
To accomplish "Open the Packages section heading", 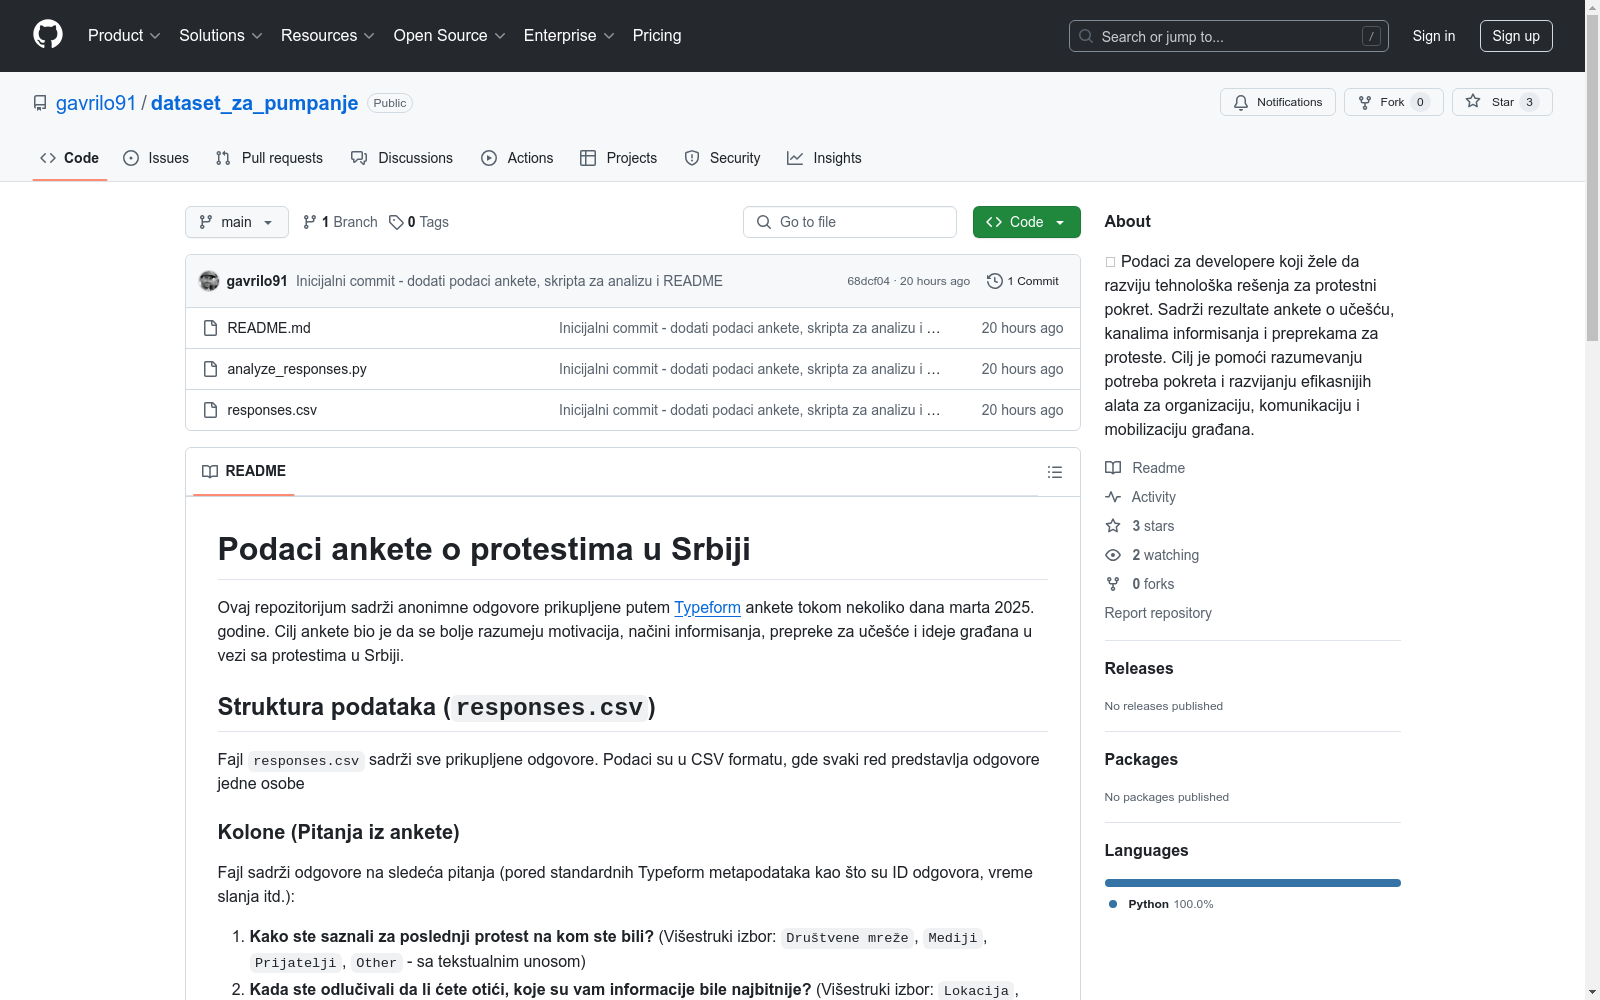I will [1141, 759].
